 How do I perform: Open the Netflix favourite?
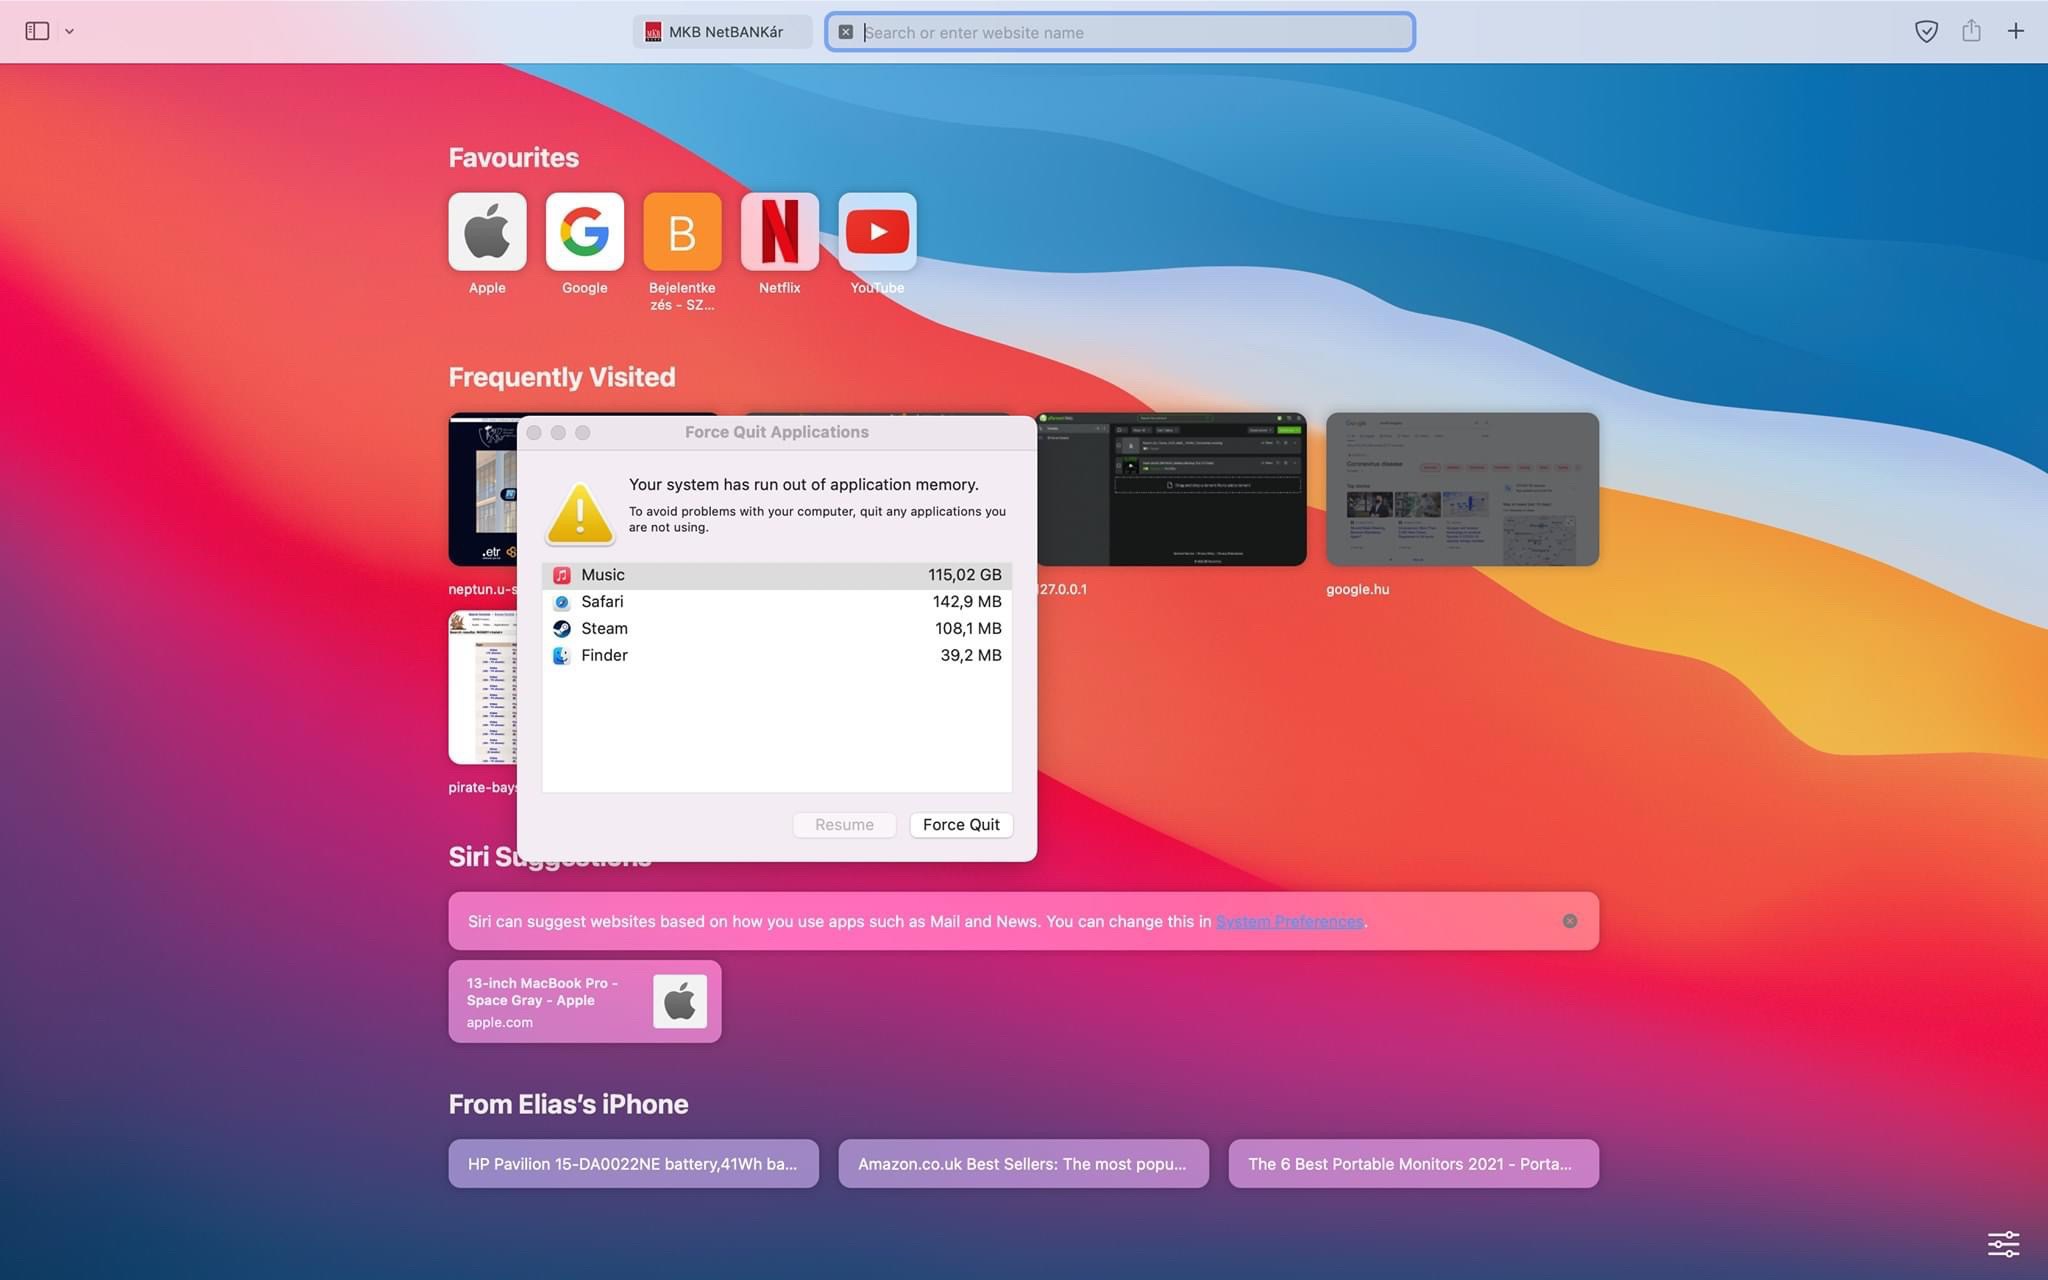(780, 232)
